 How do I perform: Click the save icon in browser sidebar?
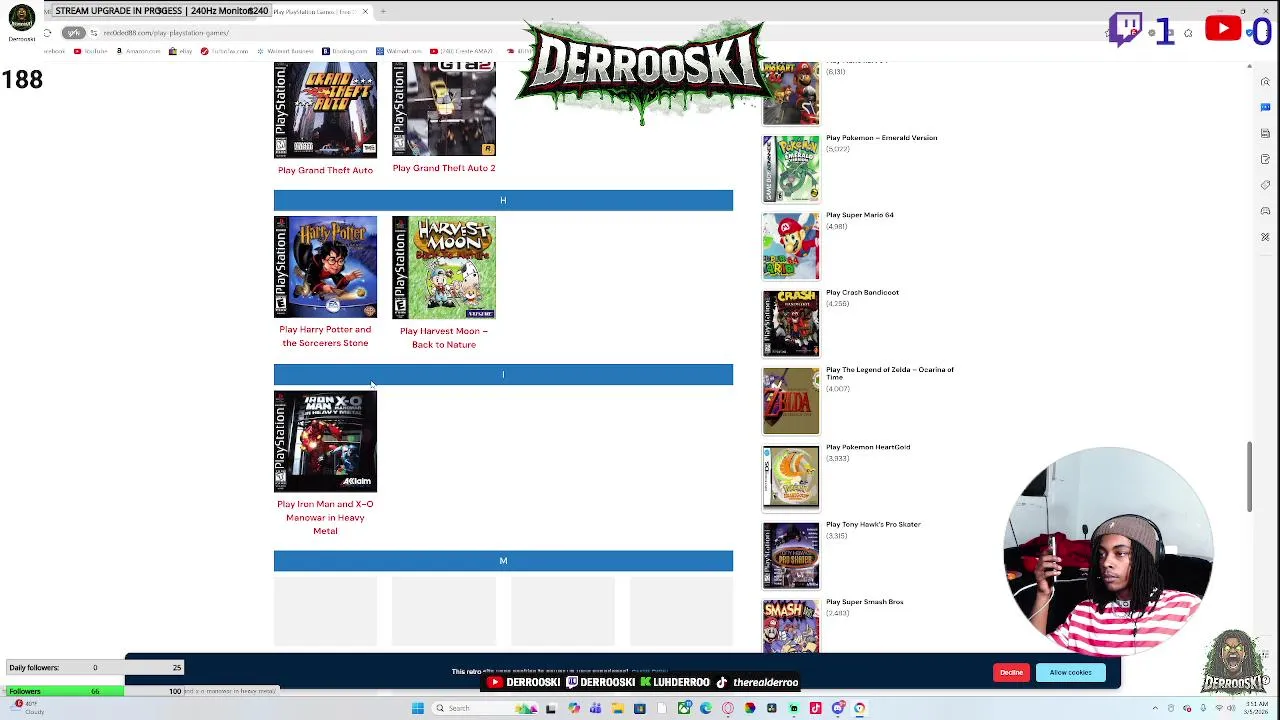pos(1265,133)
